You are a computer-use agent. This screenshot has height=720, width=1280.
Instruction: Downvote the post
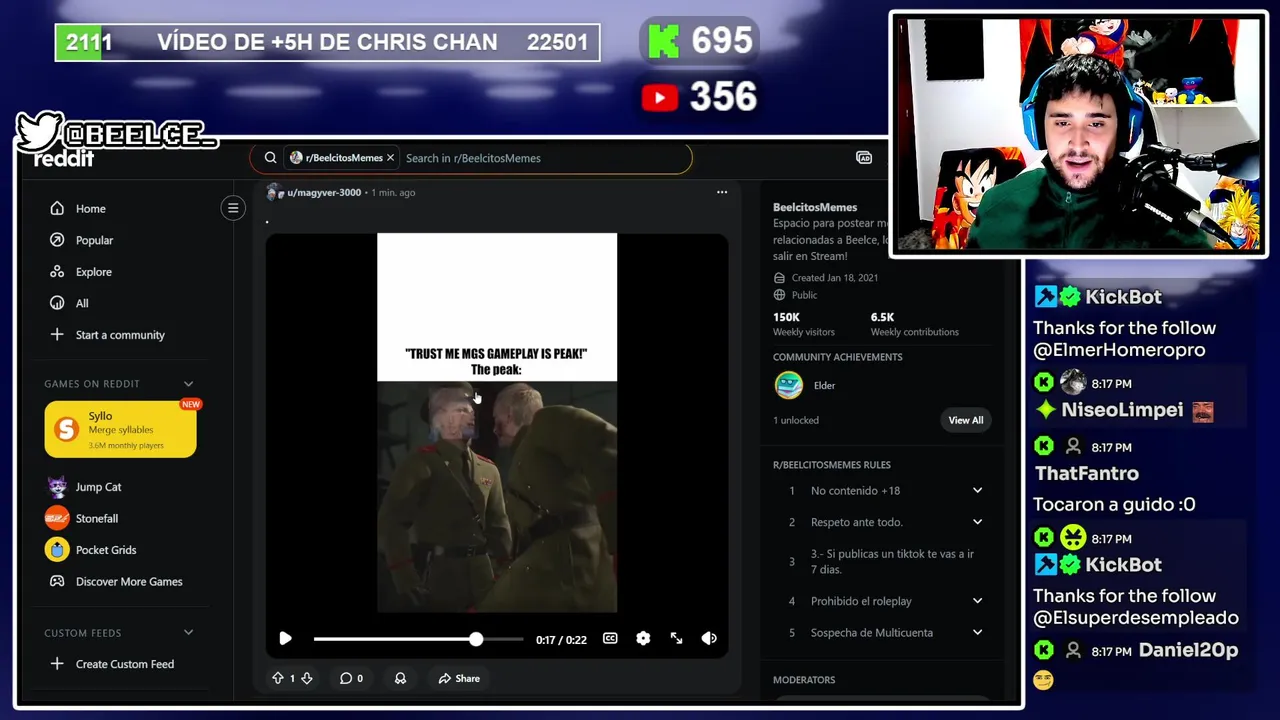[x=307, y=678]
